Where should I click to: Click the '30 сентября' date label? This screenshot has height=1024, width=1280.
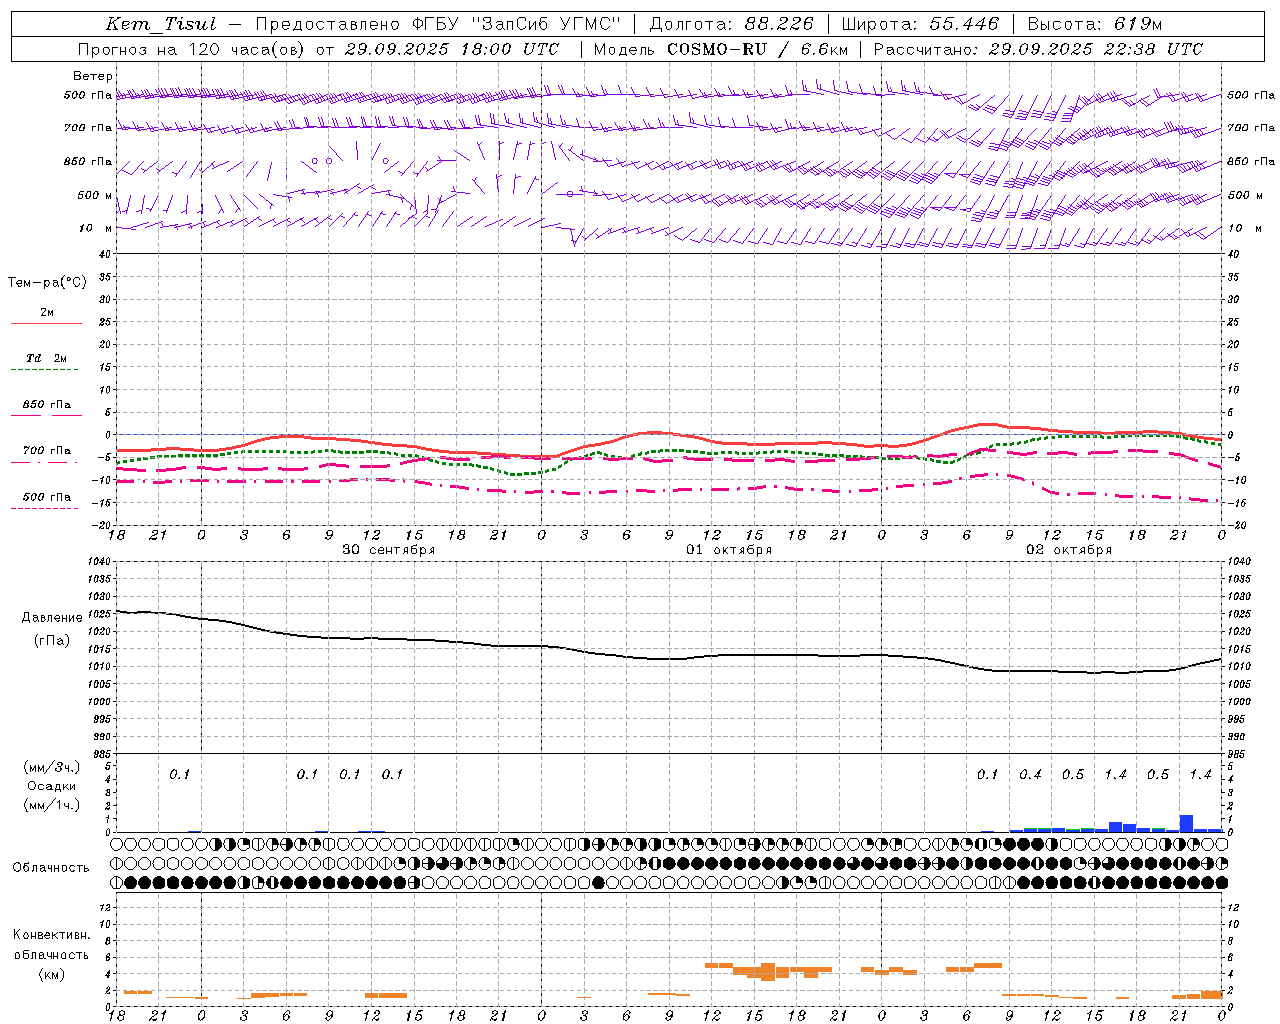pos(388,550)
